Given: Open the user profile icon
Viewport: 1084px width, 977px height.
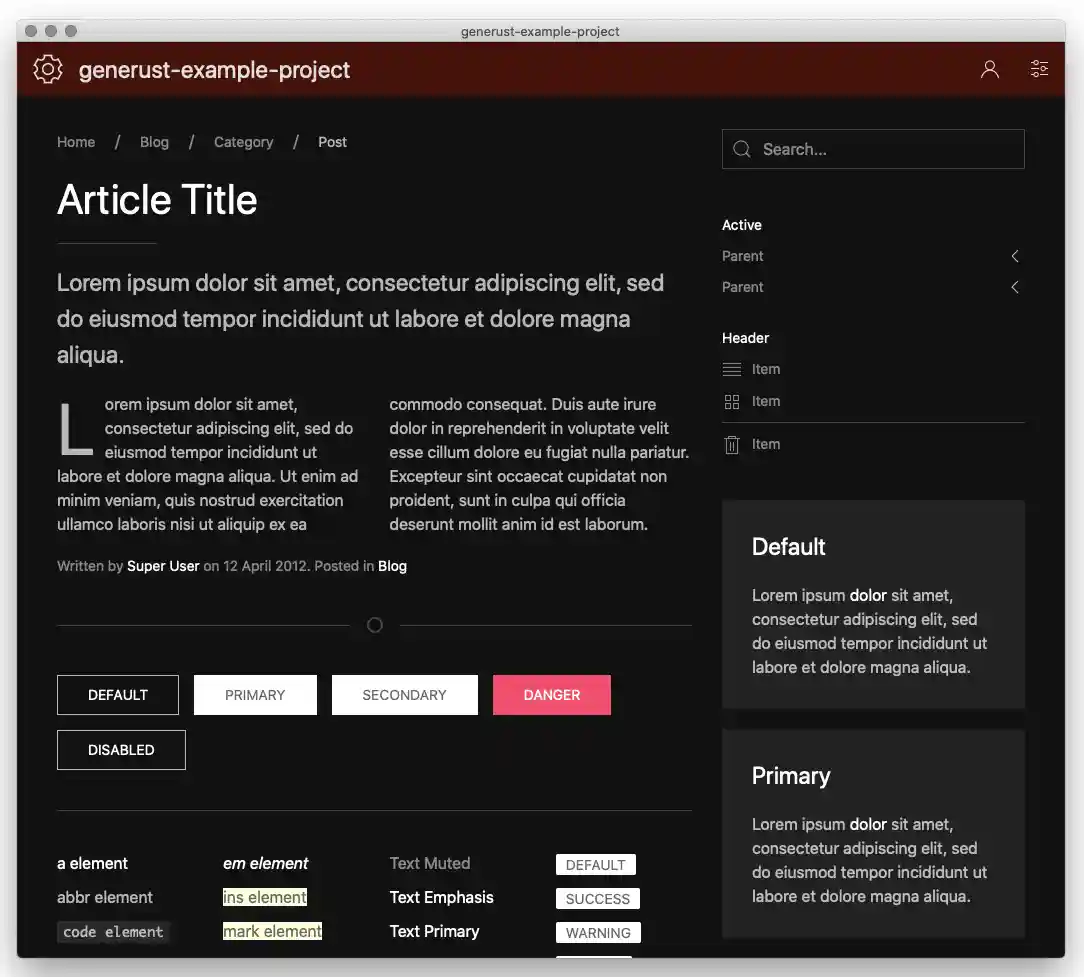Looking at the screenshot, I should (989, 69).
